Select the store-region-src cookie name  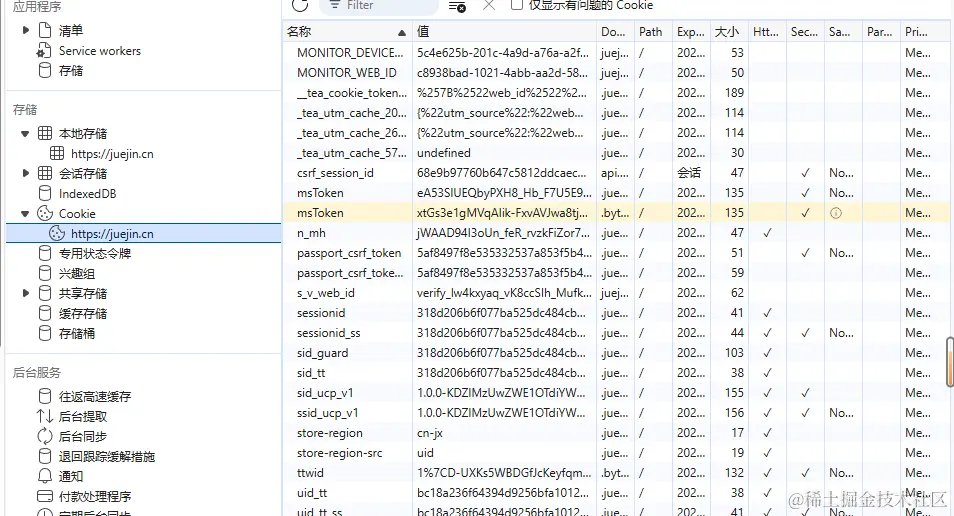coord(339,453)
